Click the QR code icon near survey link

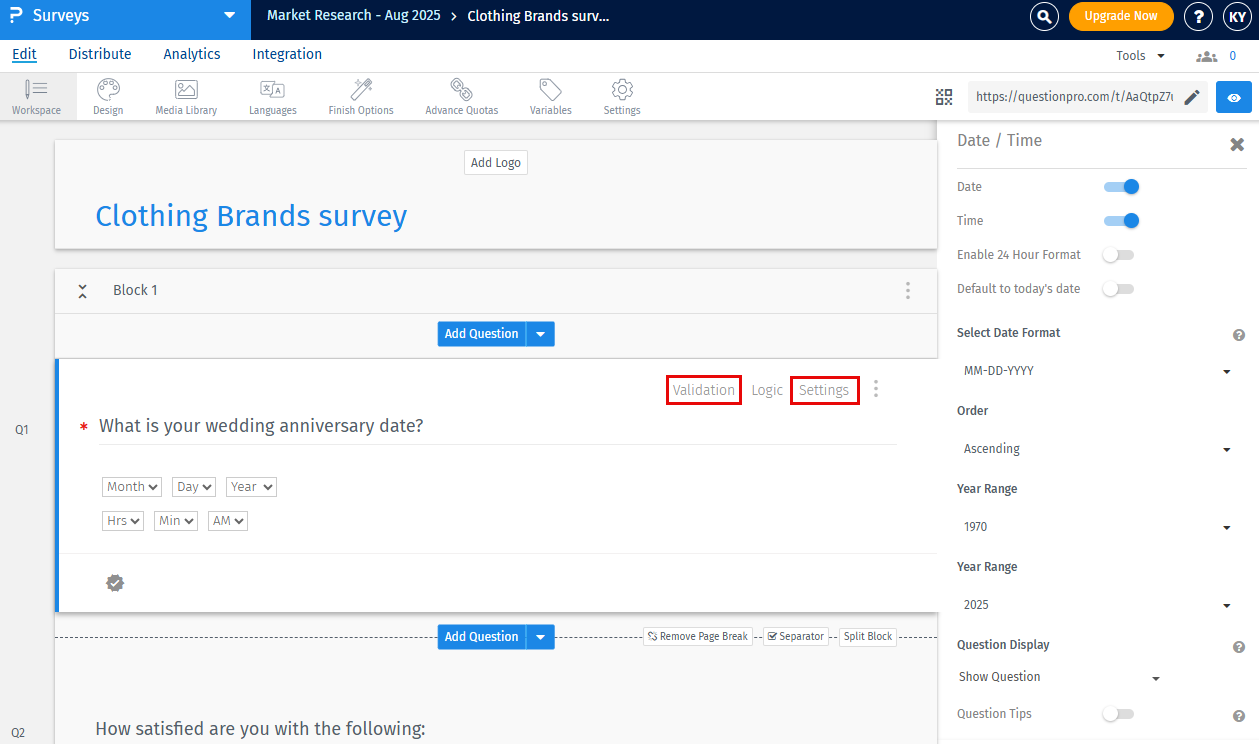click(943, 96)
